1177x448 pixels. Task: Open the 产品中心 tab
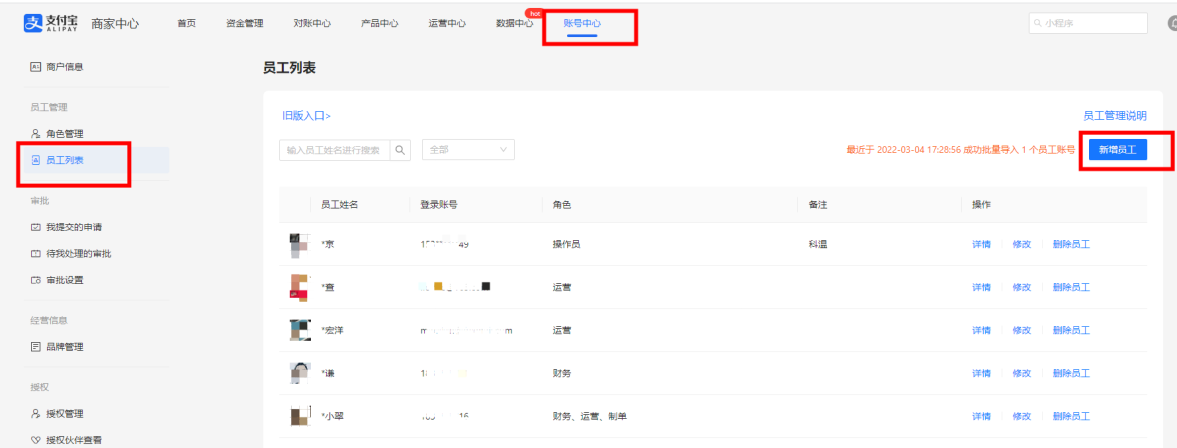pyautogui.click(x=380, y=23)
